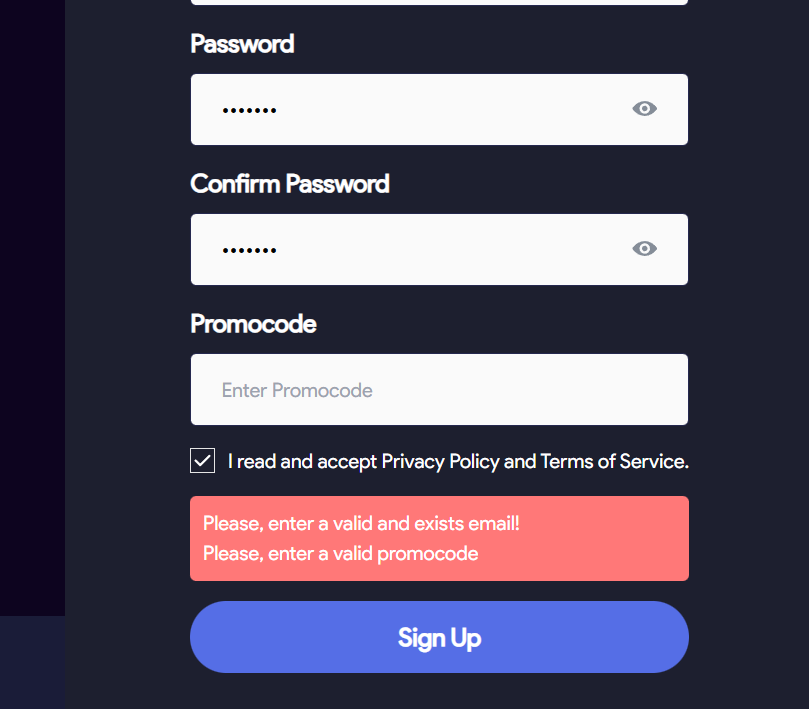The width and height of the screenshot is (809, 709).
Task: Show the Password field's hidden characters
Action: click(x=645, y=109)
